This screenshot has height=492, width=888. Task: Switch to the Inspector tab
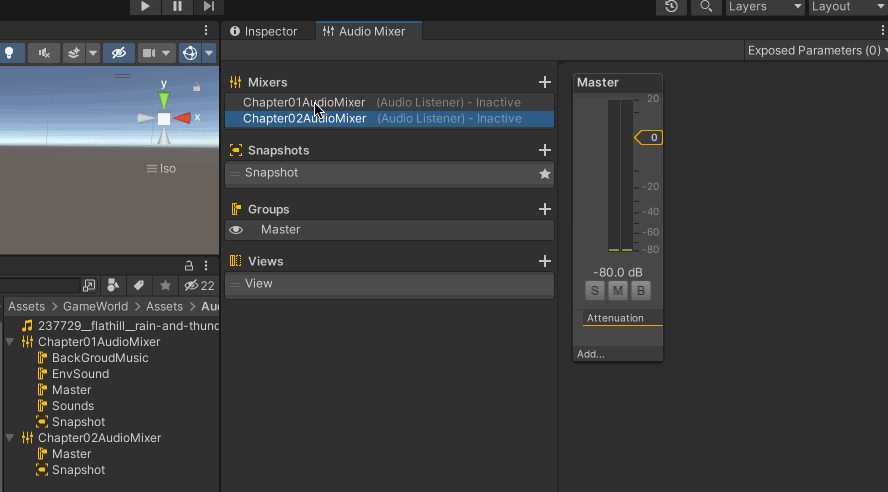point(263,31)
